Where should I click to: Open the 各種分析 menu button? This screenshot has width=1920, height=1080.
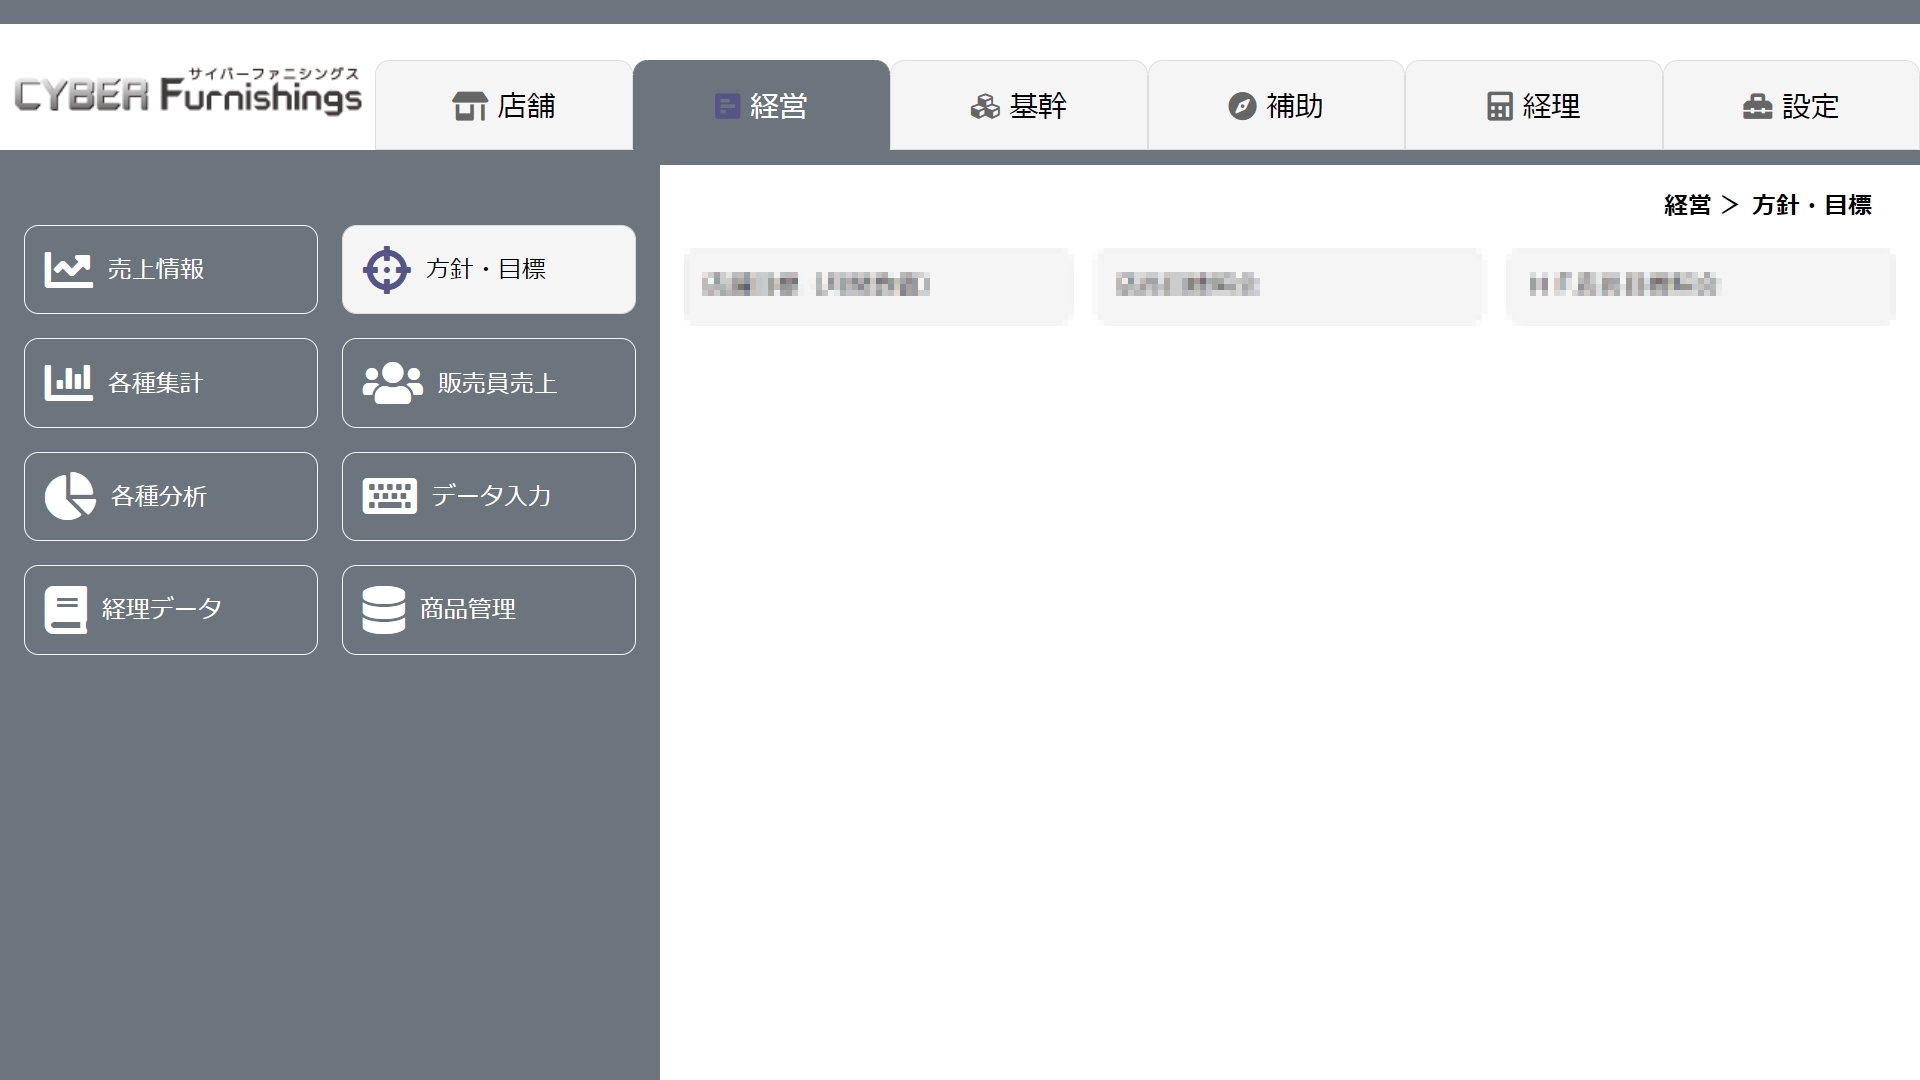pos(171,496)
